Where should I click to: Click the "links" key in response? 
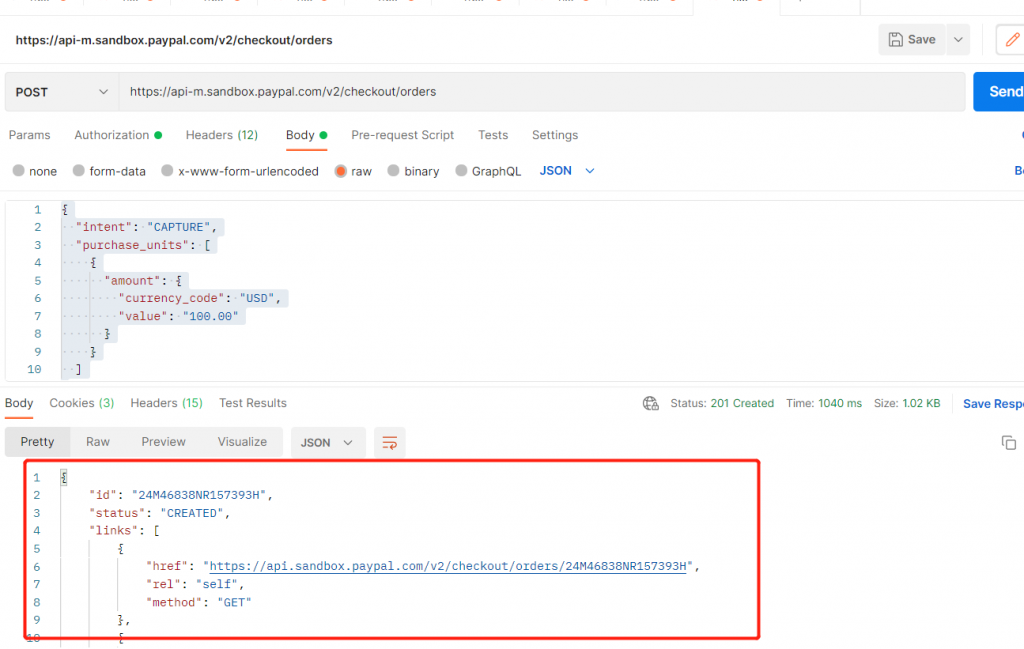pos(114,531)
